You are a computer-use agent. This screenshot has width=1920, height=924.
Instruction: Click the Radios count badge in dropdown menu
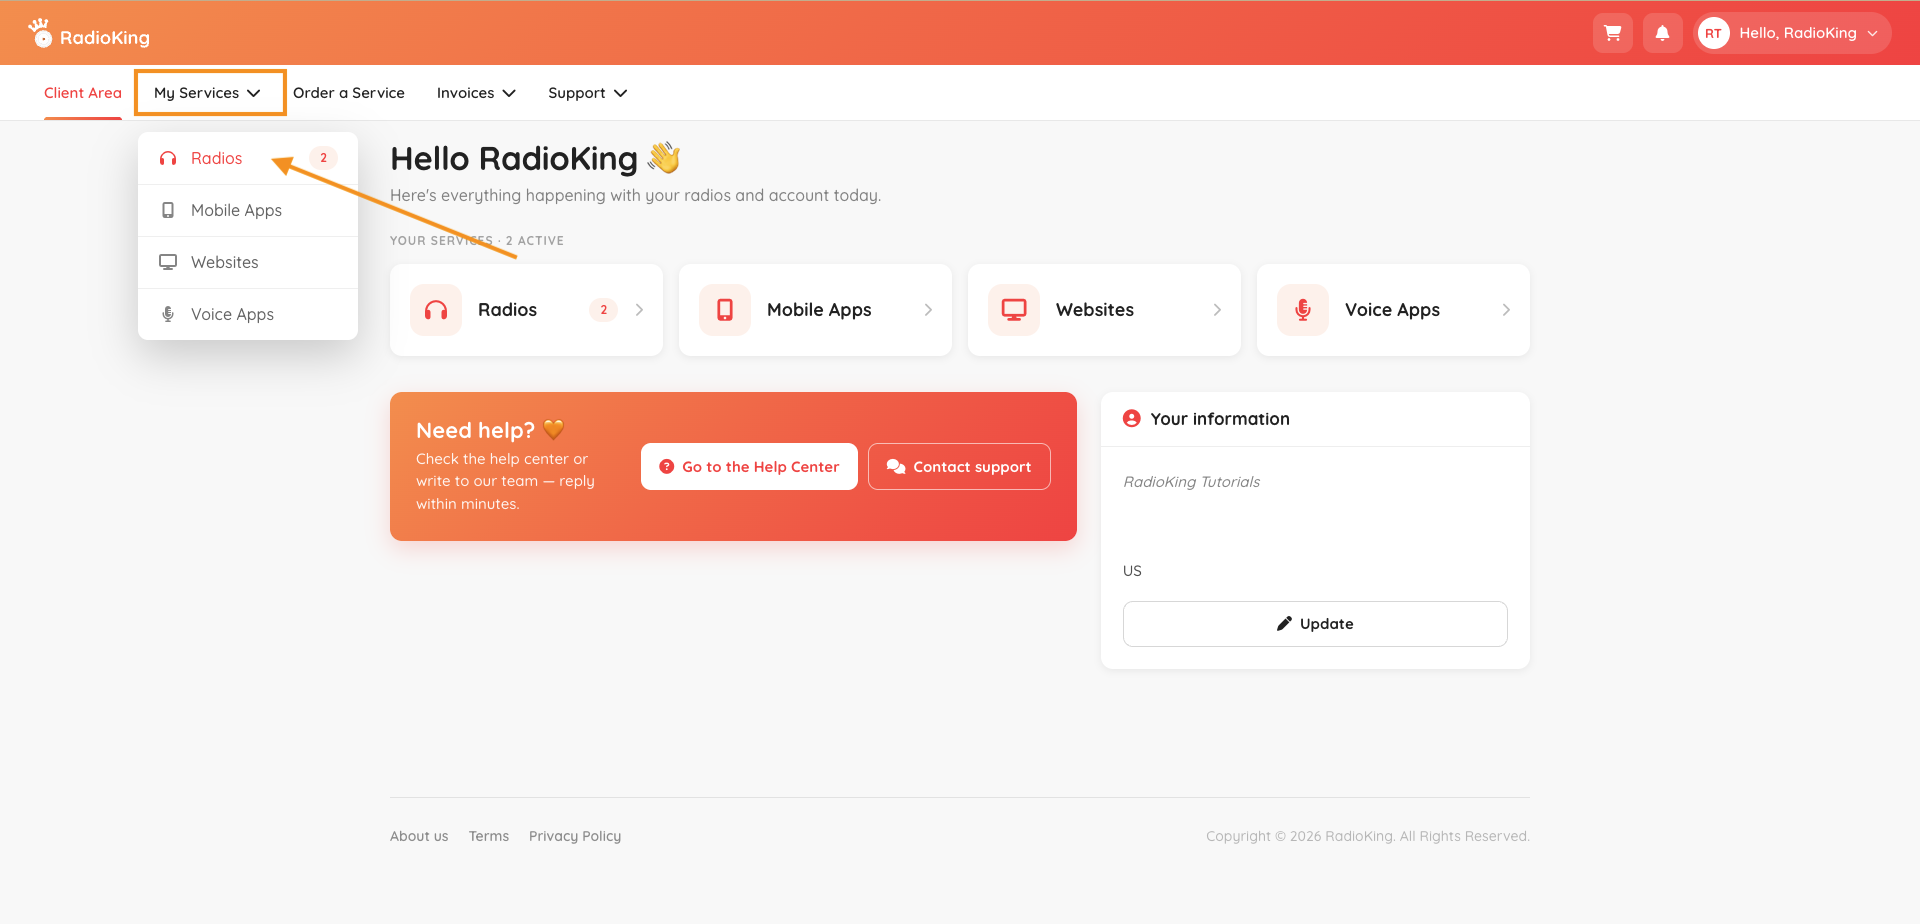323,158
